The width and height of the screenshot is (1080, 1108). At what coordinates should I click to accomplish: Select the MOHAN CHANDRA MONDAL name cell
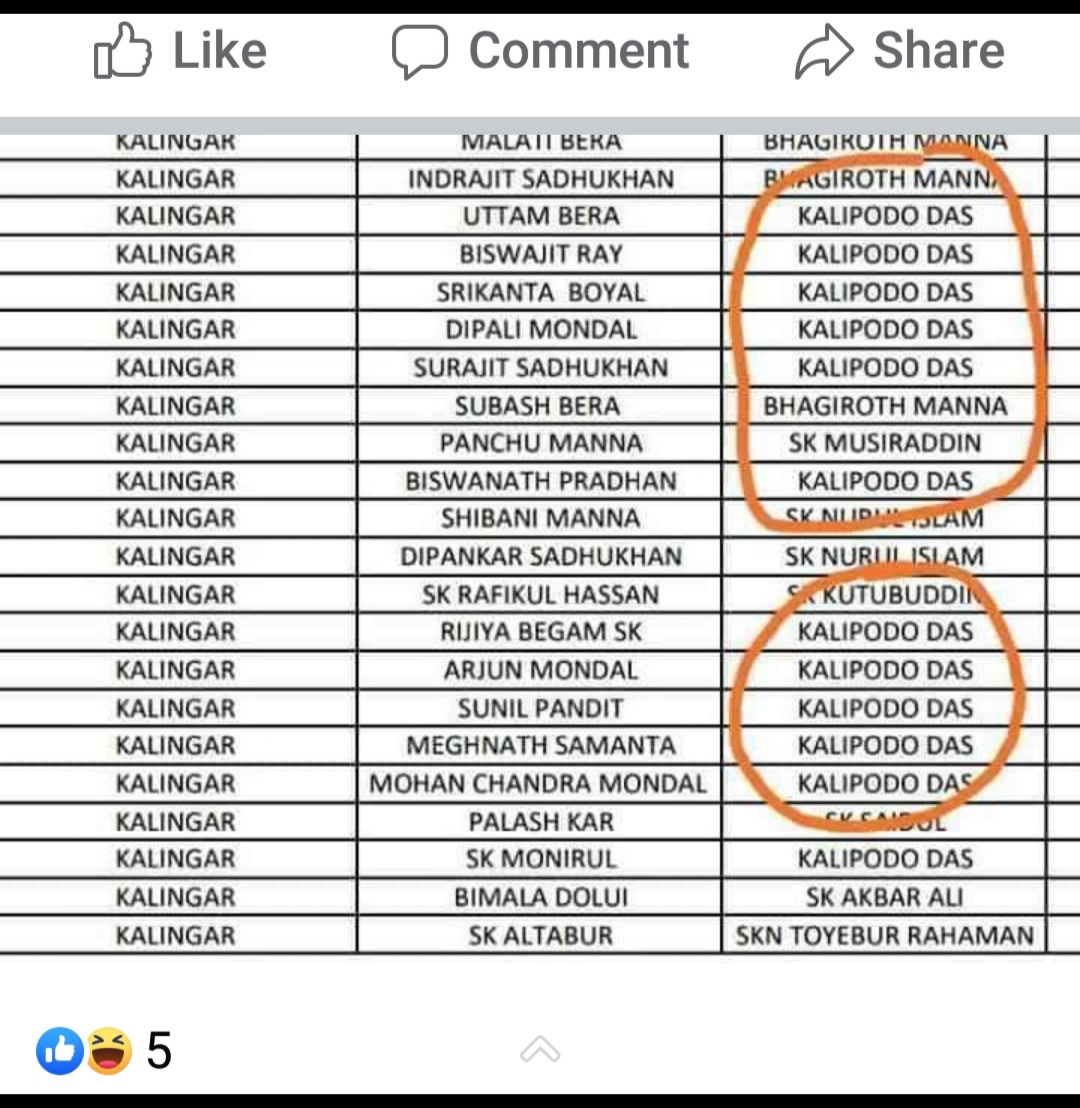point(539,783)
